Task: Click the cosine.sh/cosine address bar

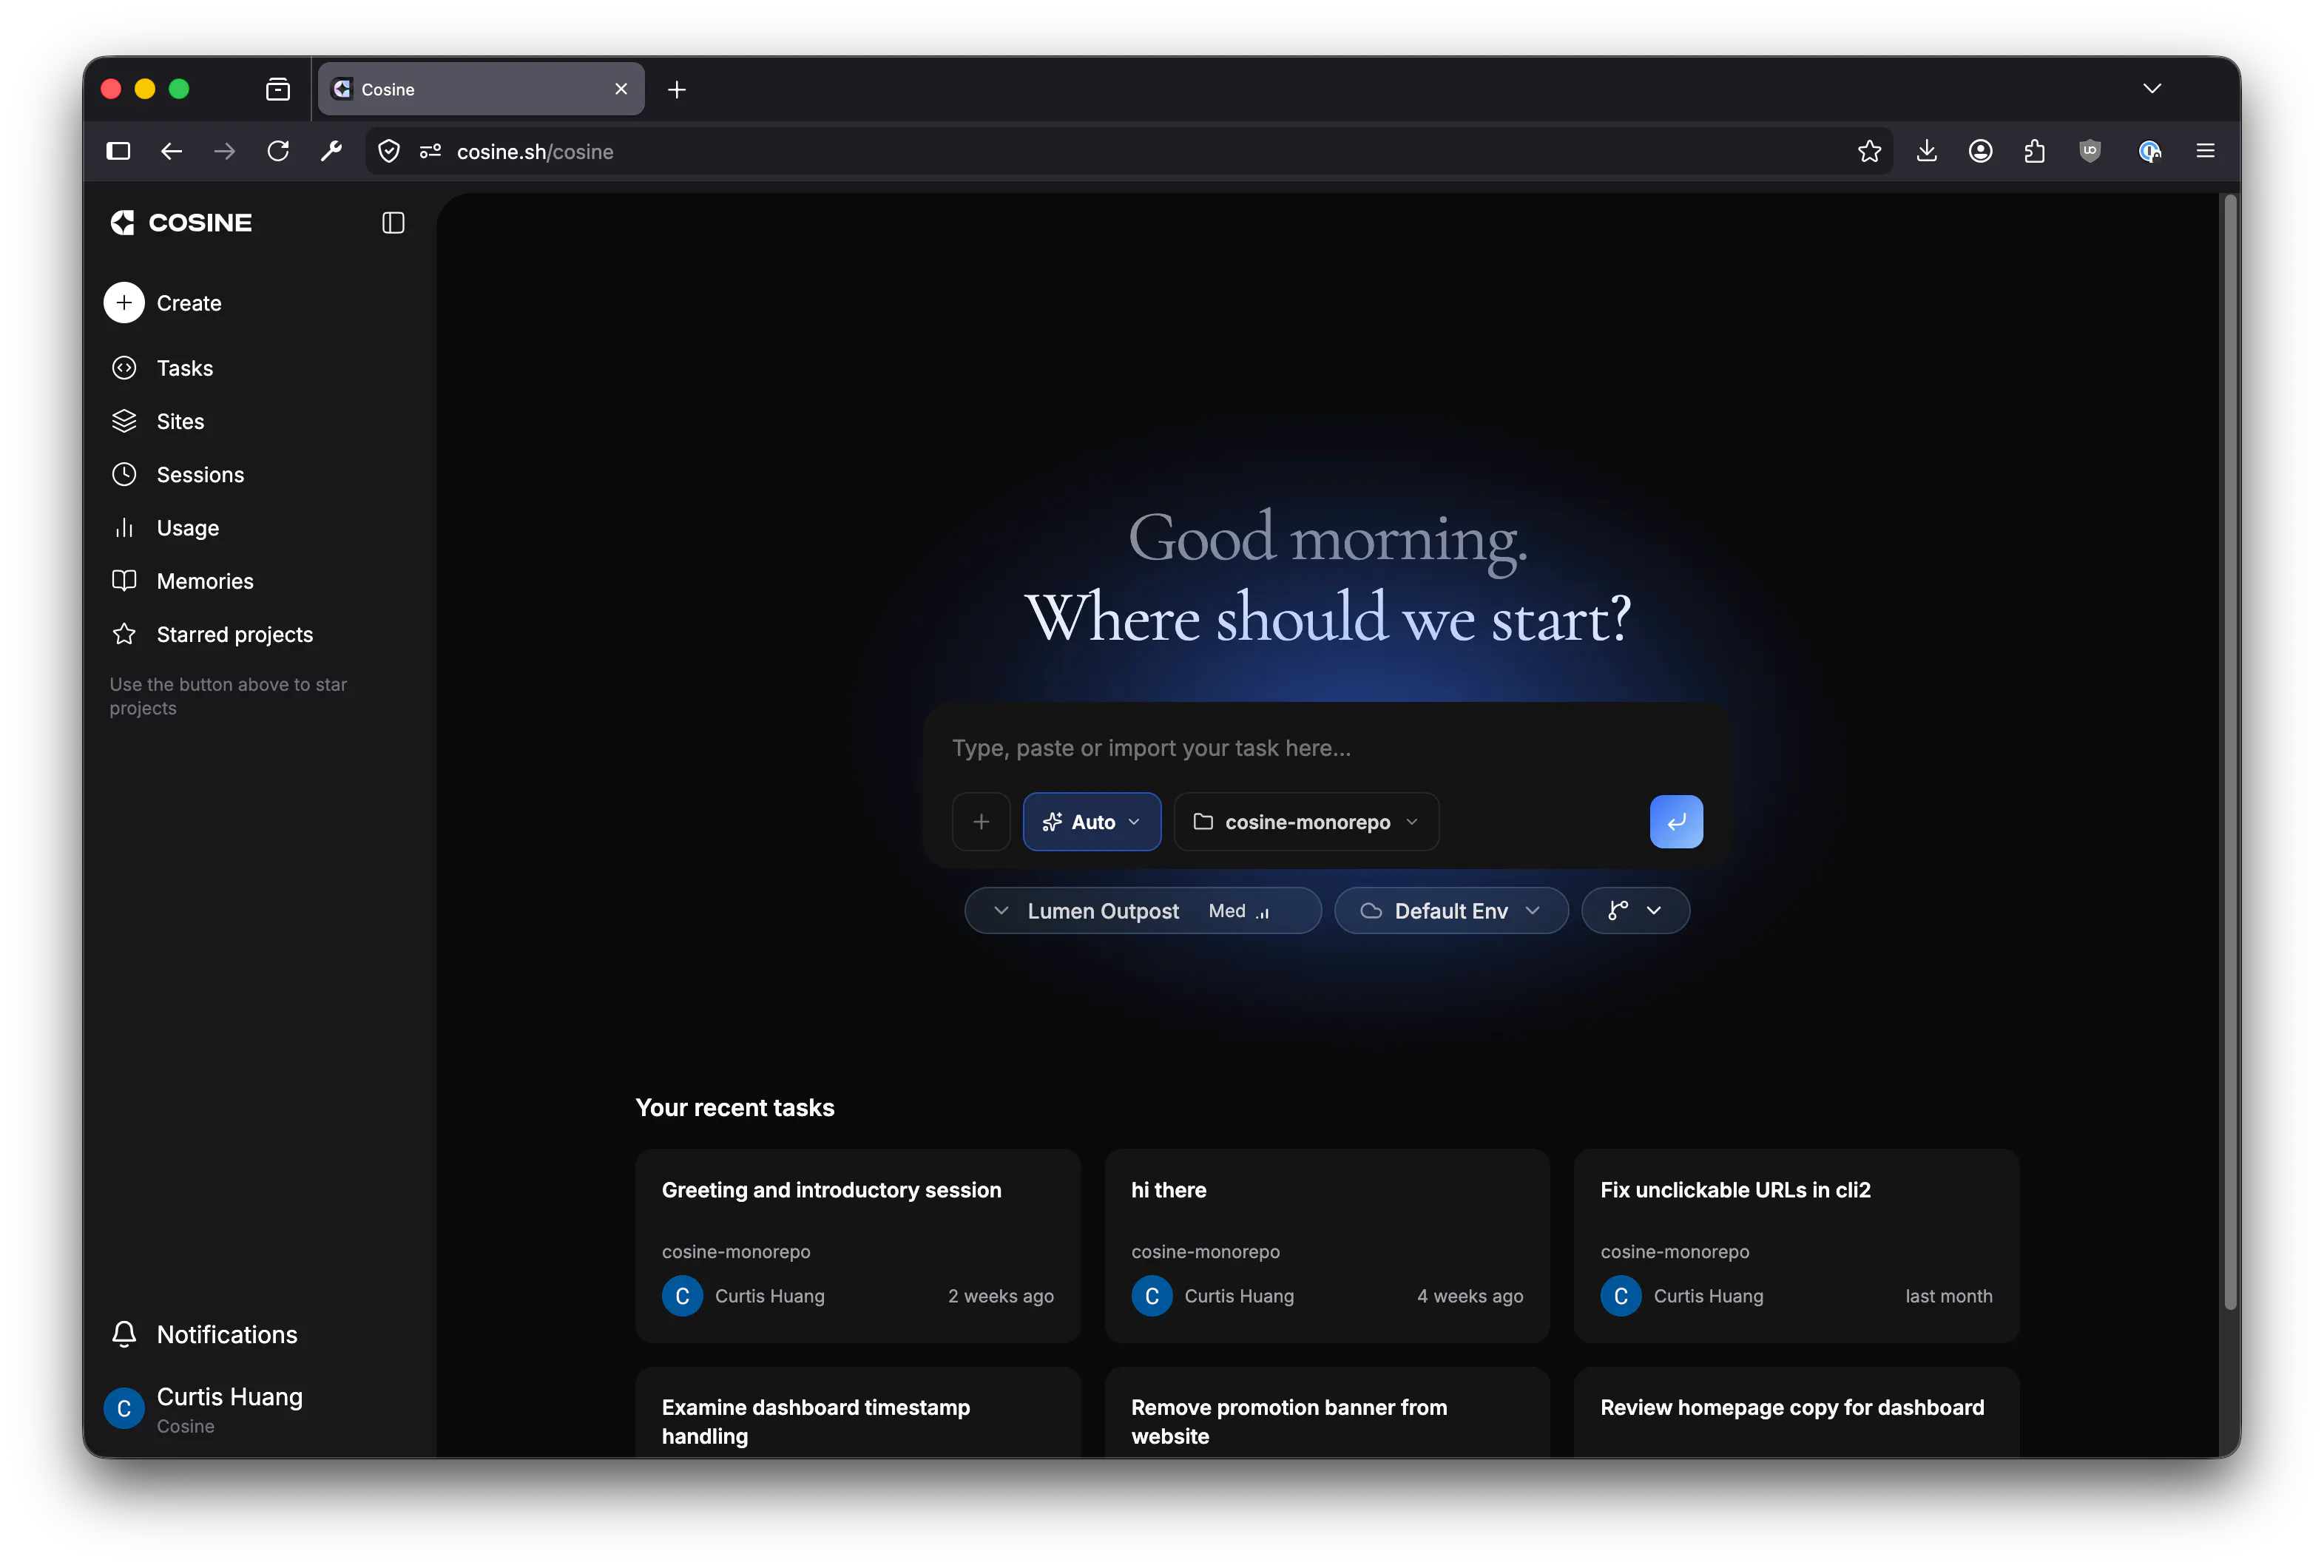Action: click(1130, 151)
